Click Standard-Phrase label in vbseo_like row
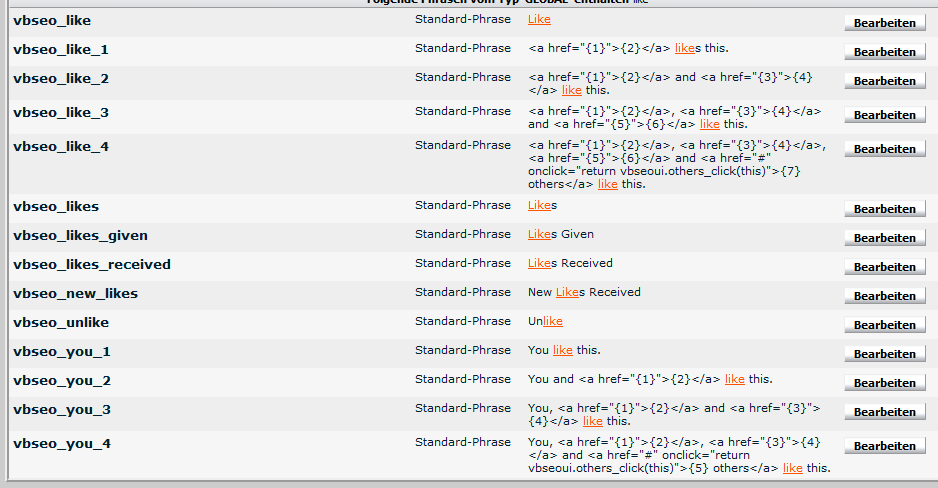The height and width of the screenshot is (488, 938). (463, 19)
